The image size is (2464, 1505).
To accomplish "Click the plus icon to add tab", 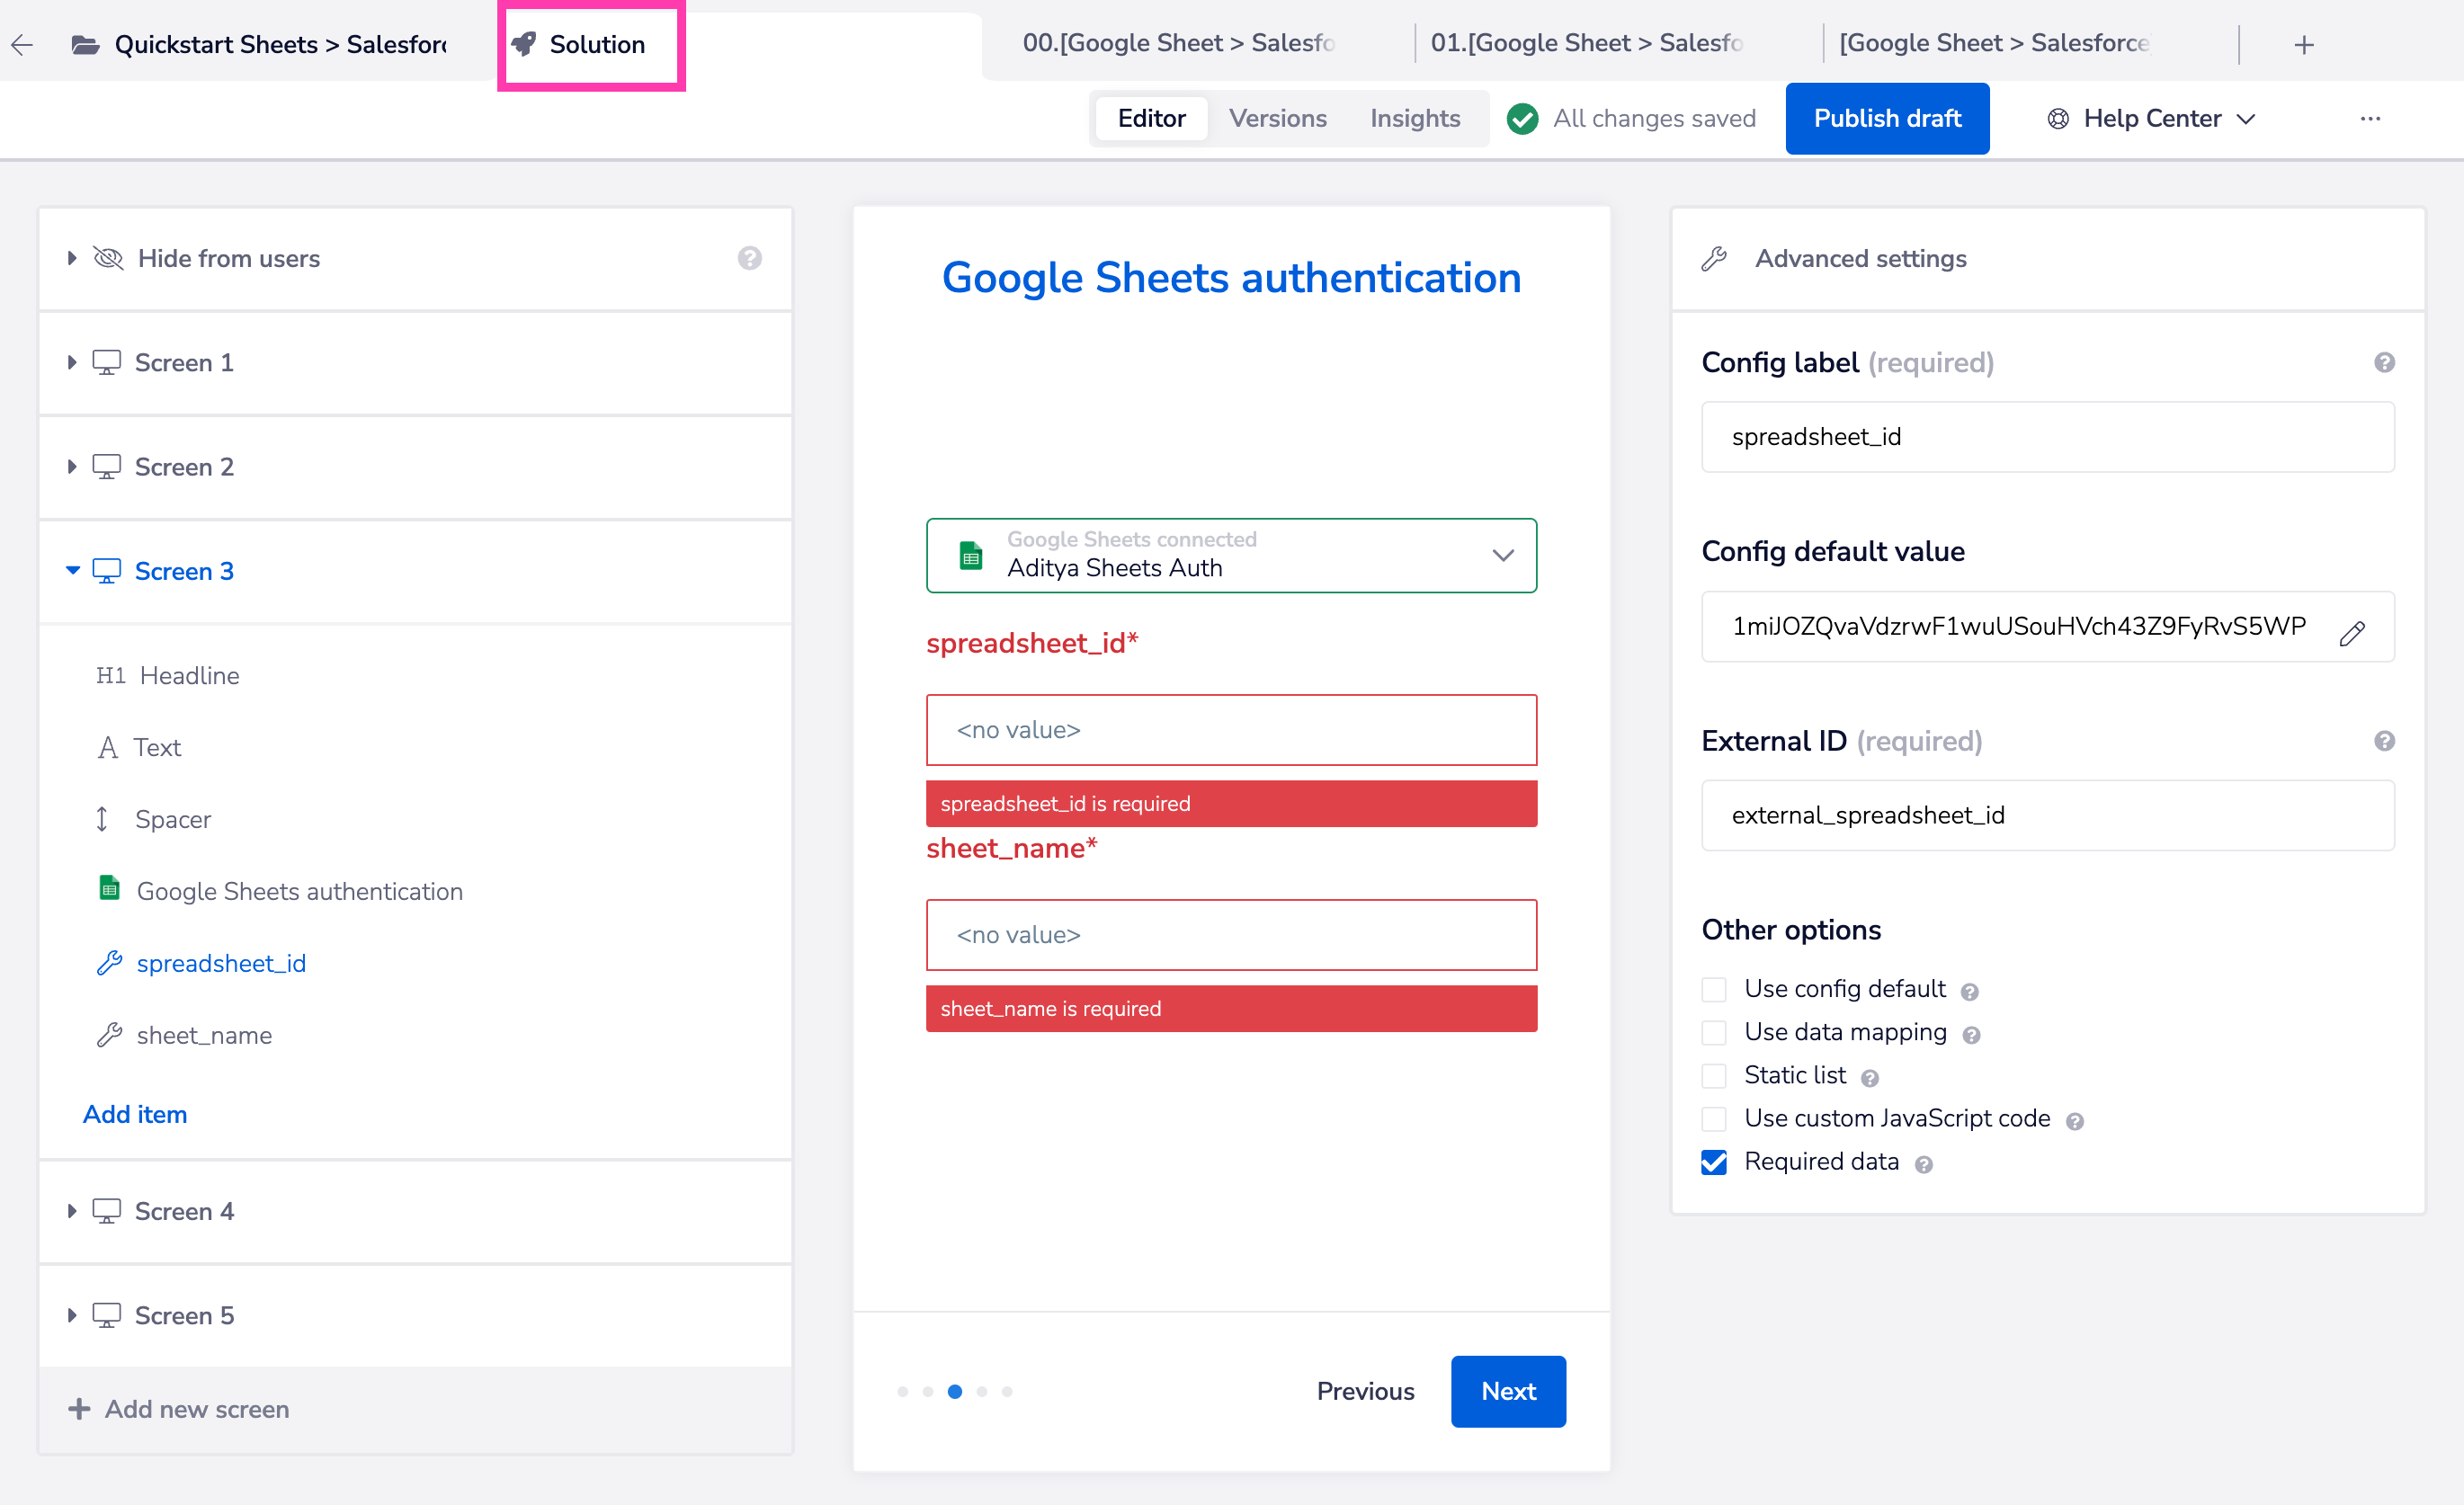I will (x=2304, y=45).
